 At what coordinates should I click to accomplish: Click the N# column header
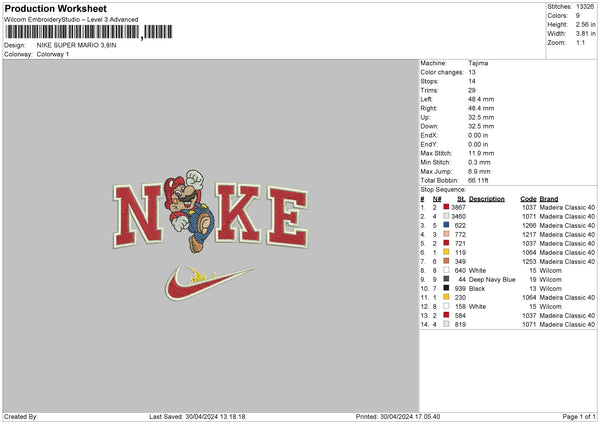(x=437, y=199)
